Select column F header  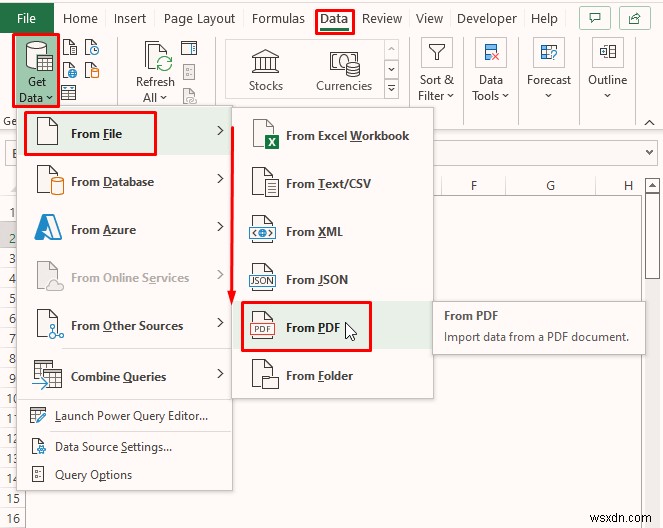[x=474, y=185]
